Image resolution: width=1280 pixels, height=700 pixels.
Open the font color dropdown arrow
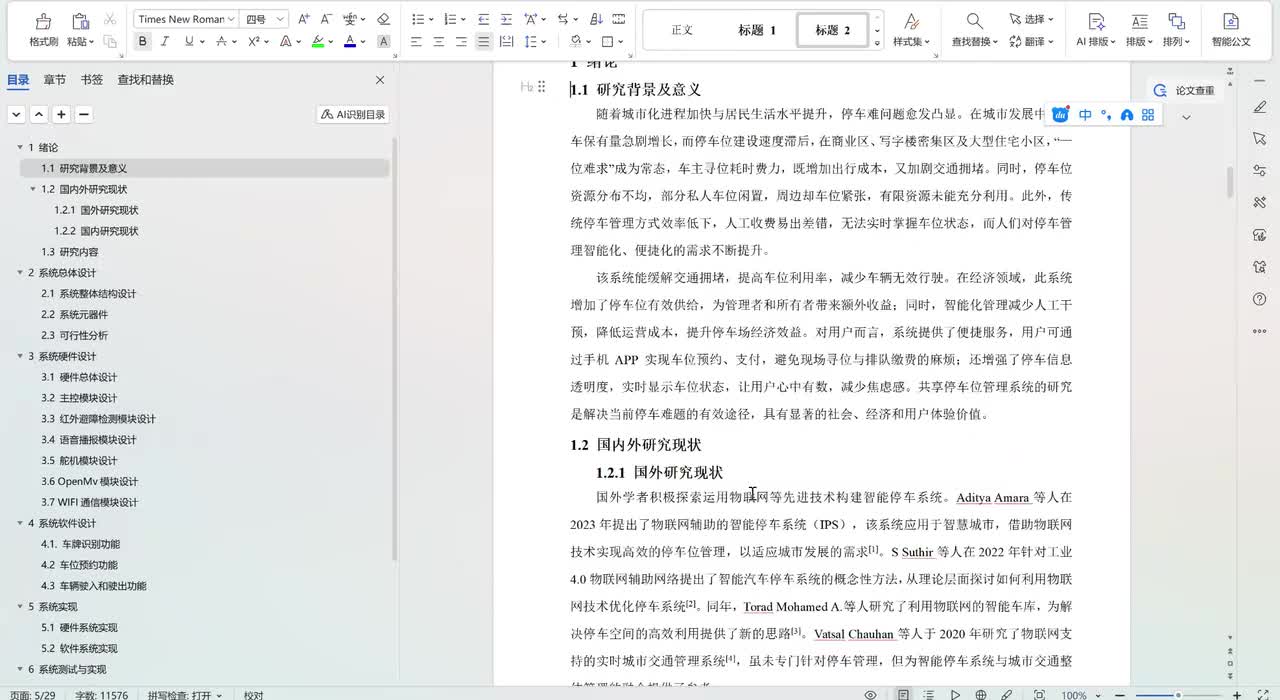[x=363, y=41]
